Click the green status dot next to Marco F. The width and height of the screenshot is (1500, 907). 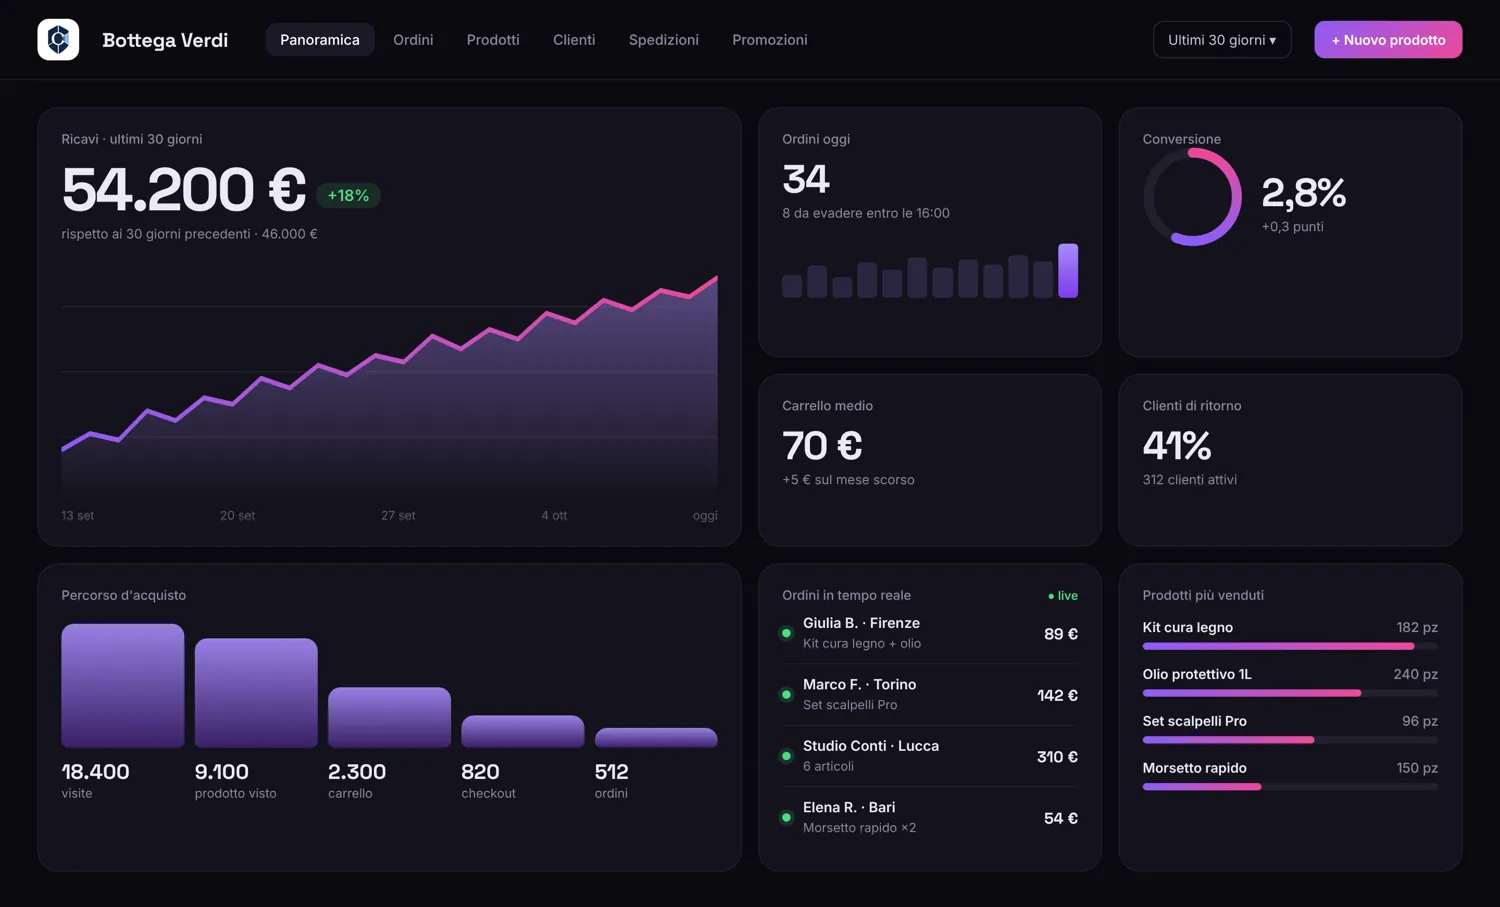pos(787,694)
